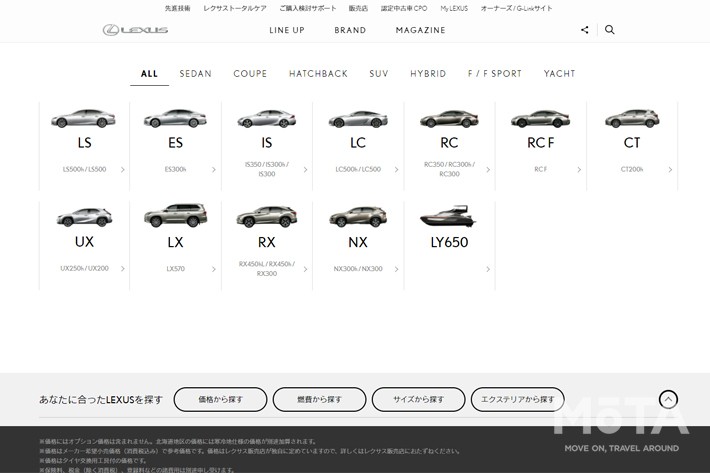
Task: Switch to the SEDAN tab
Action: pos(196,74)
